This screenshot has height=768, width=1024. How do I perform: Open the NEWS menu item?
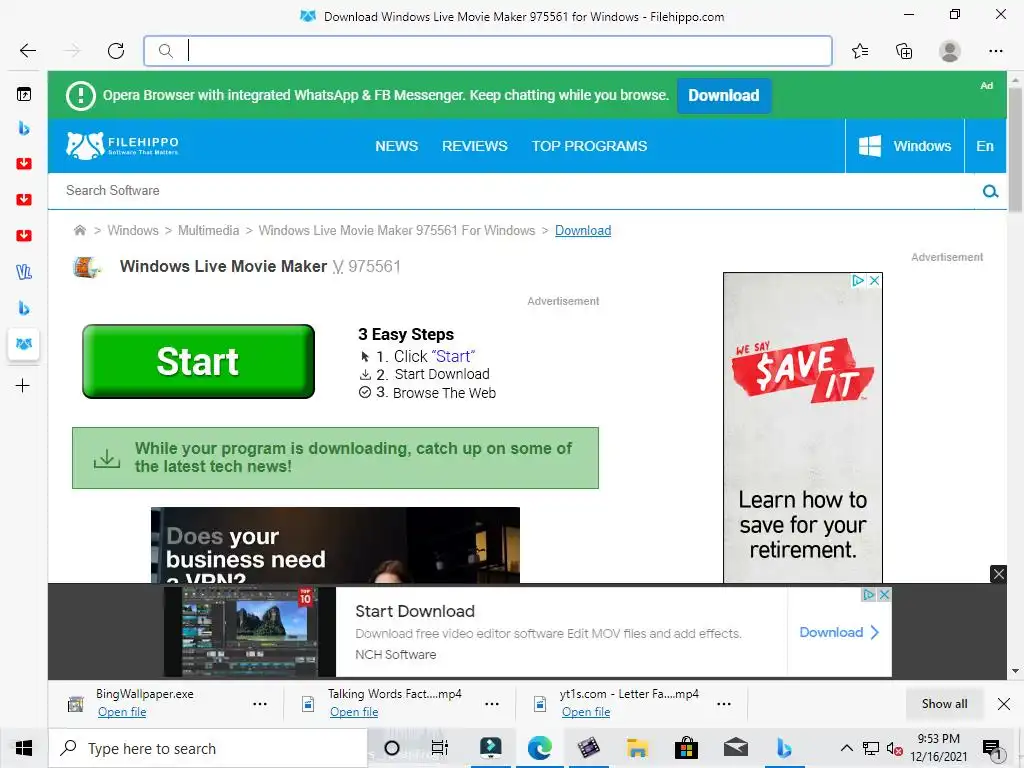pos(396,146)
